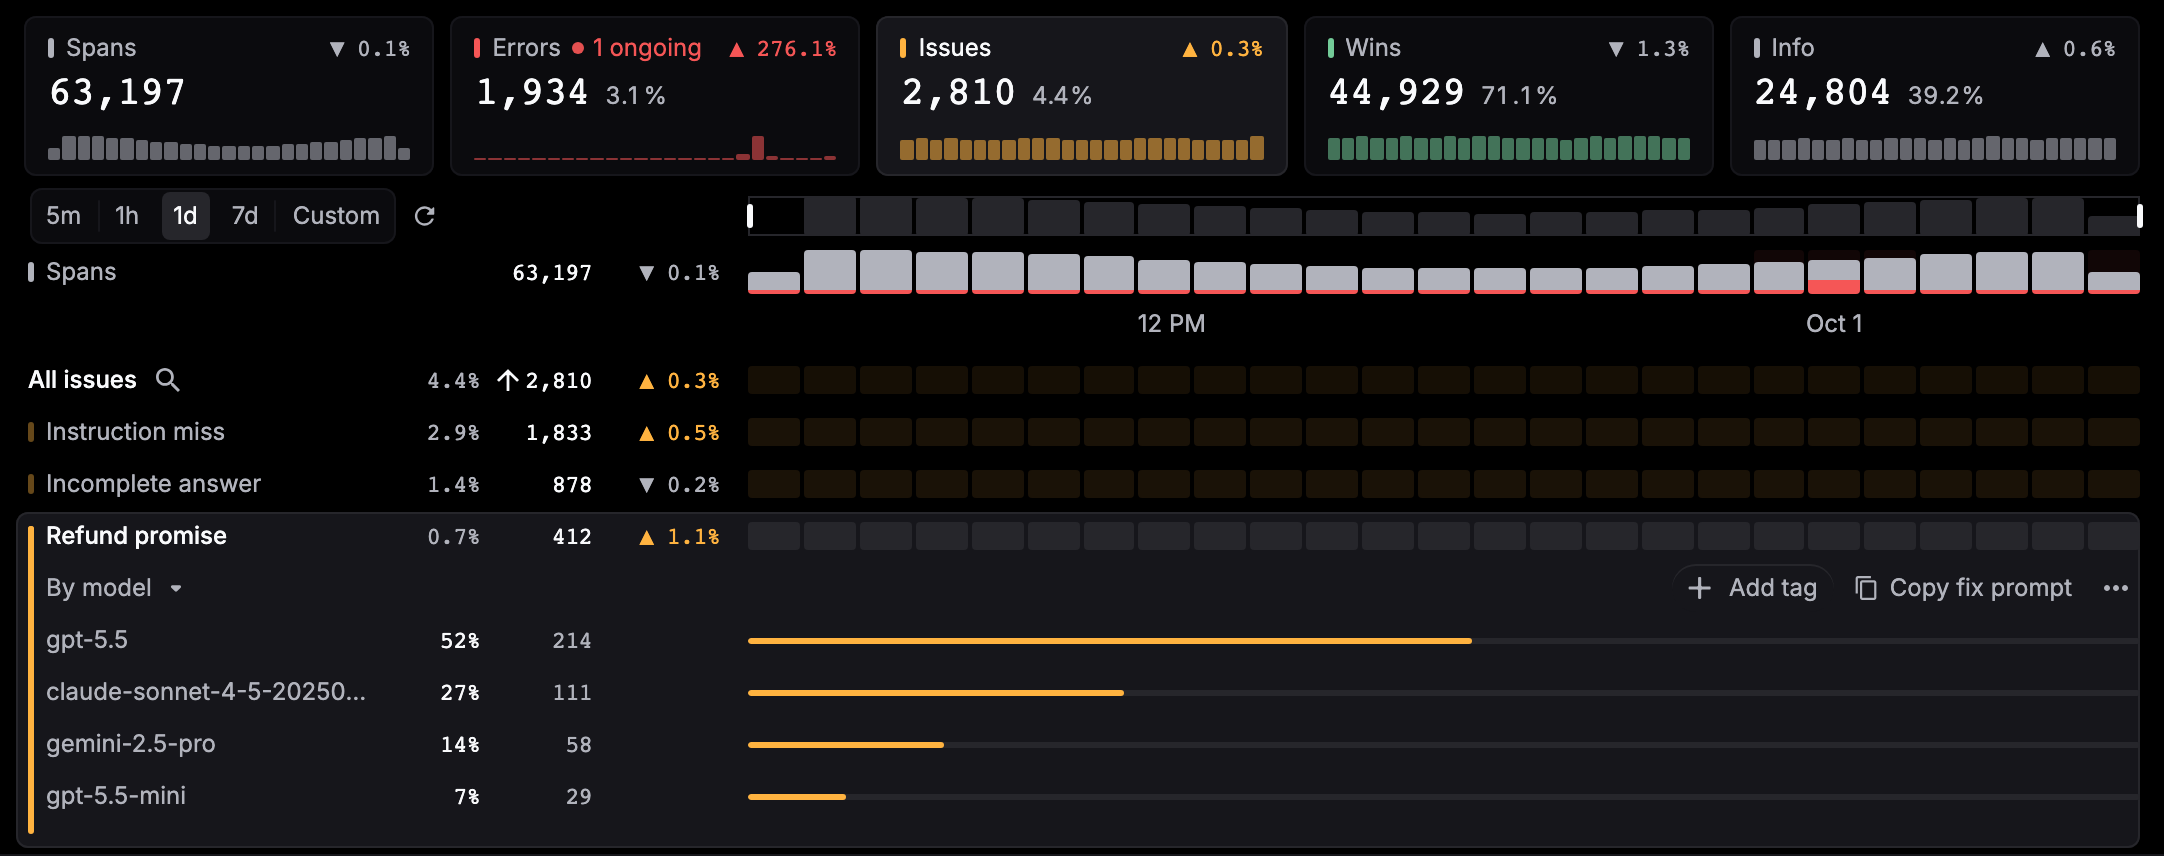
Task: Click the gpt-5.5 model row
Action: 1082,640
